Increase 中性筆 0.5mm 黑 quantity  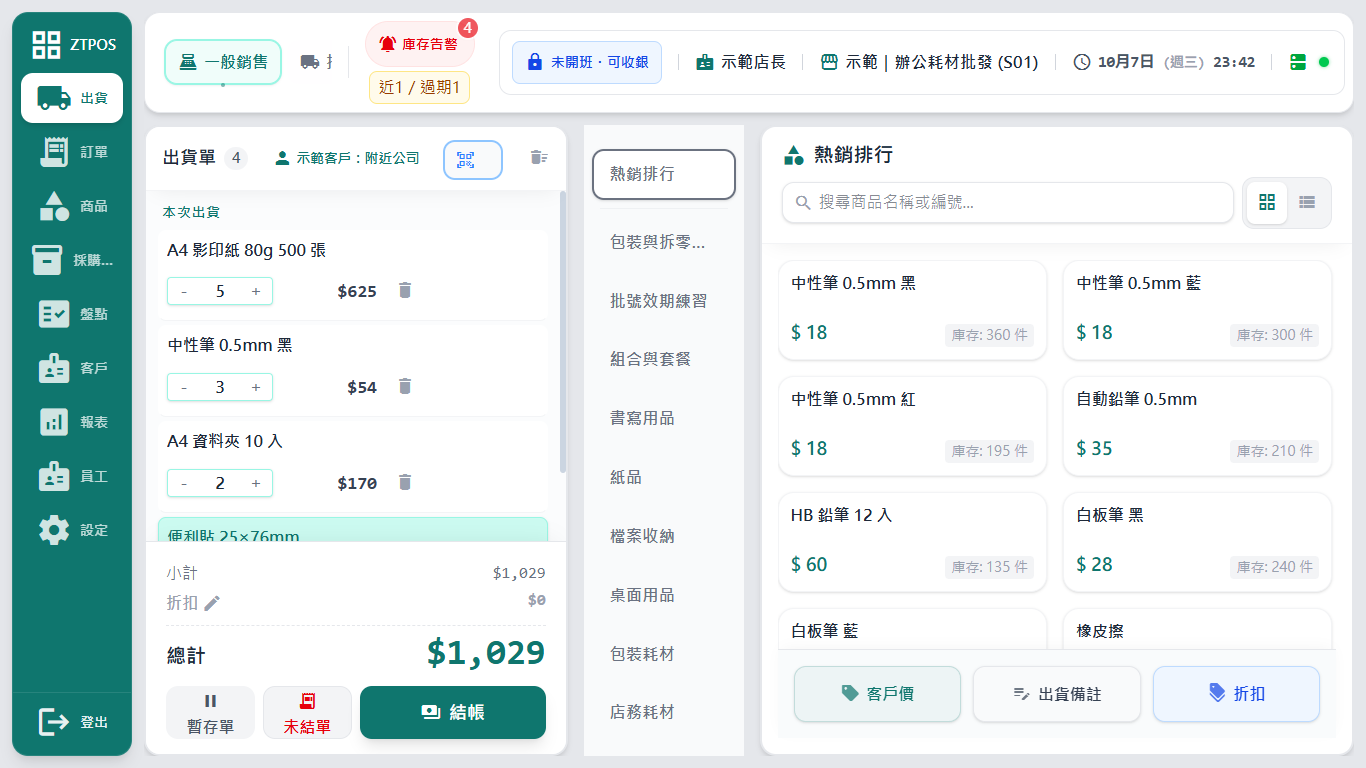tap(256, 387)
